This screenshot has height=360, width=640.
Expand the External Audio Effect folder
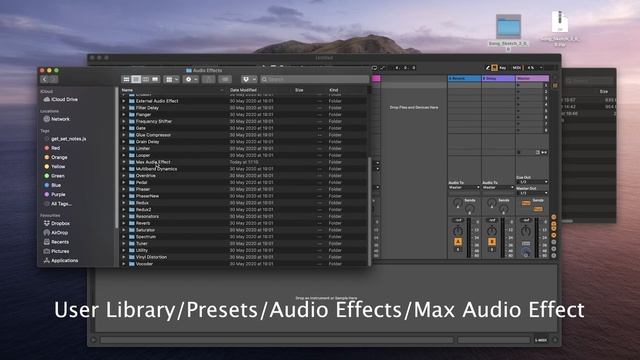124,101
